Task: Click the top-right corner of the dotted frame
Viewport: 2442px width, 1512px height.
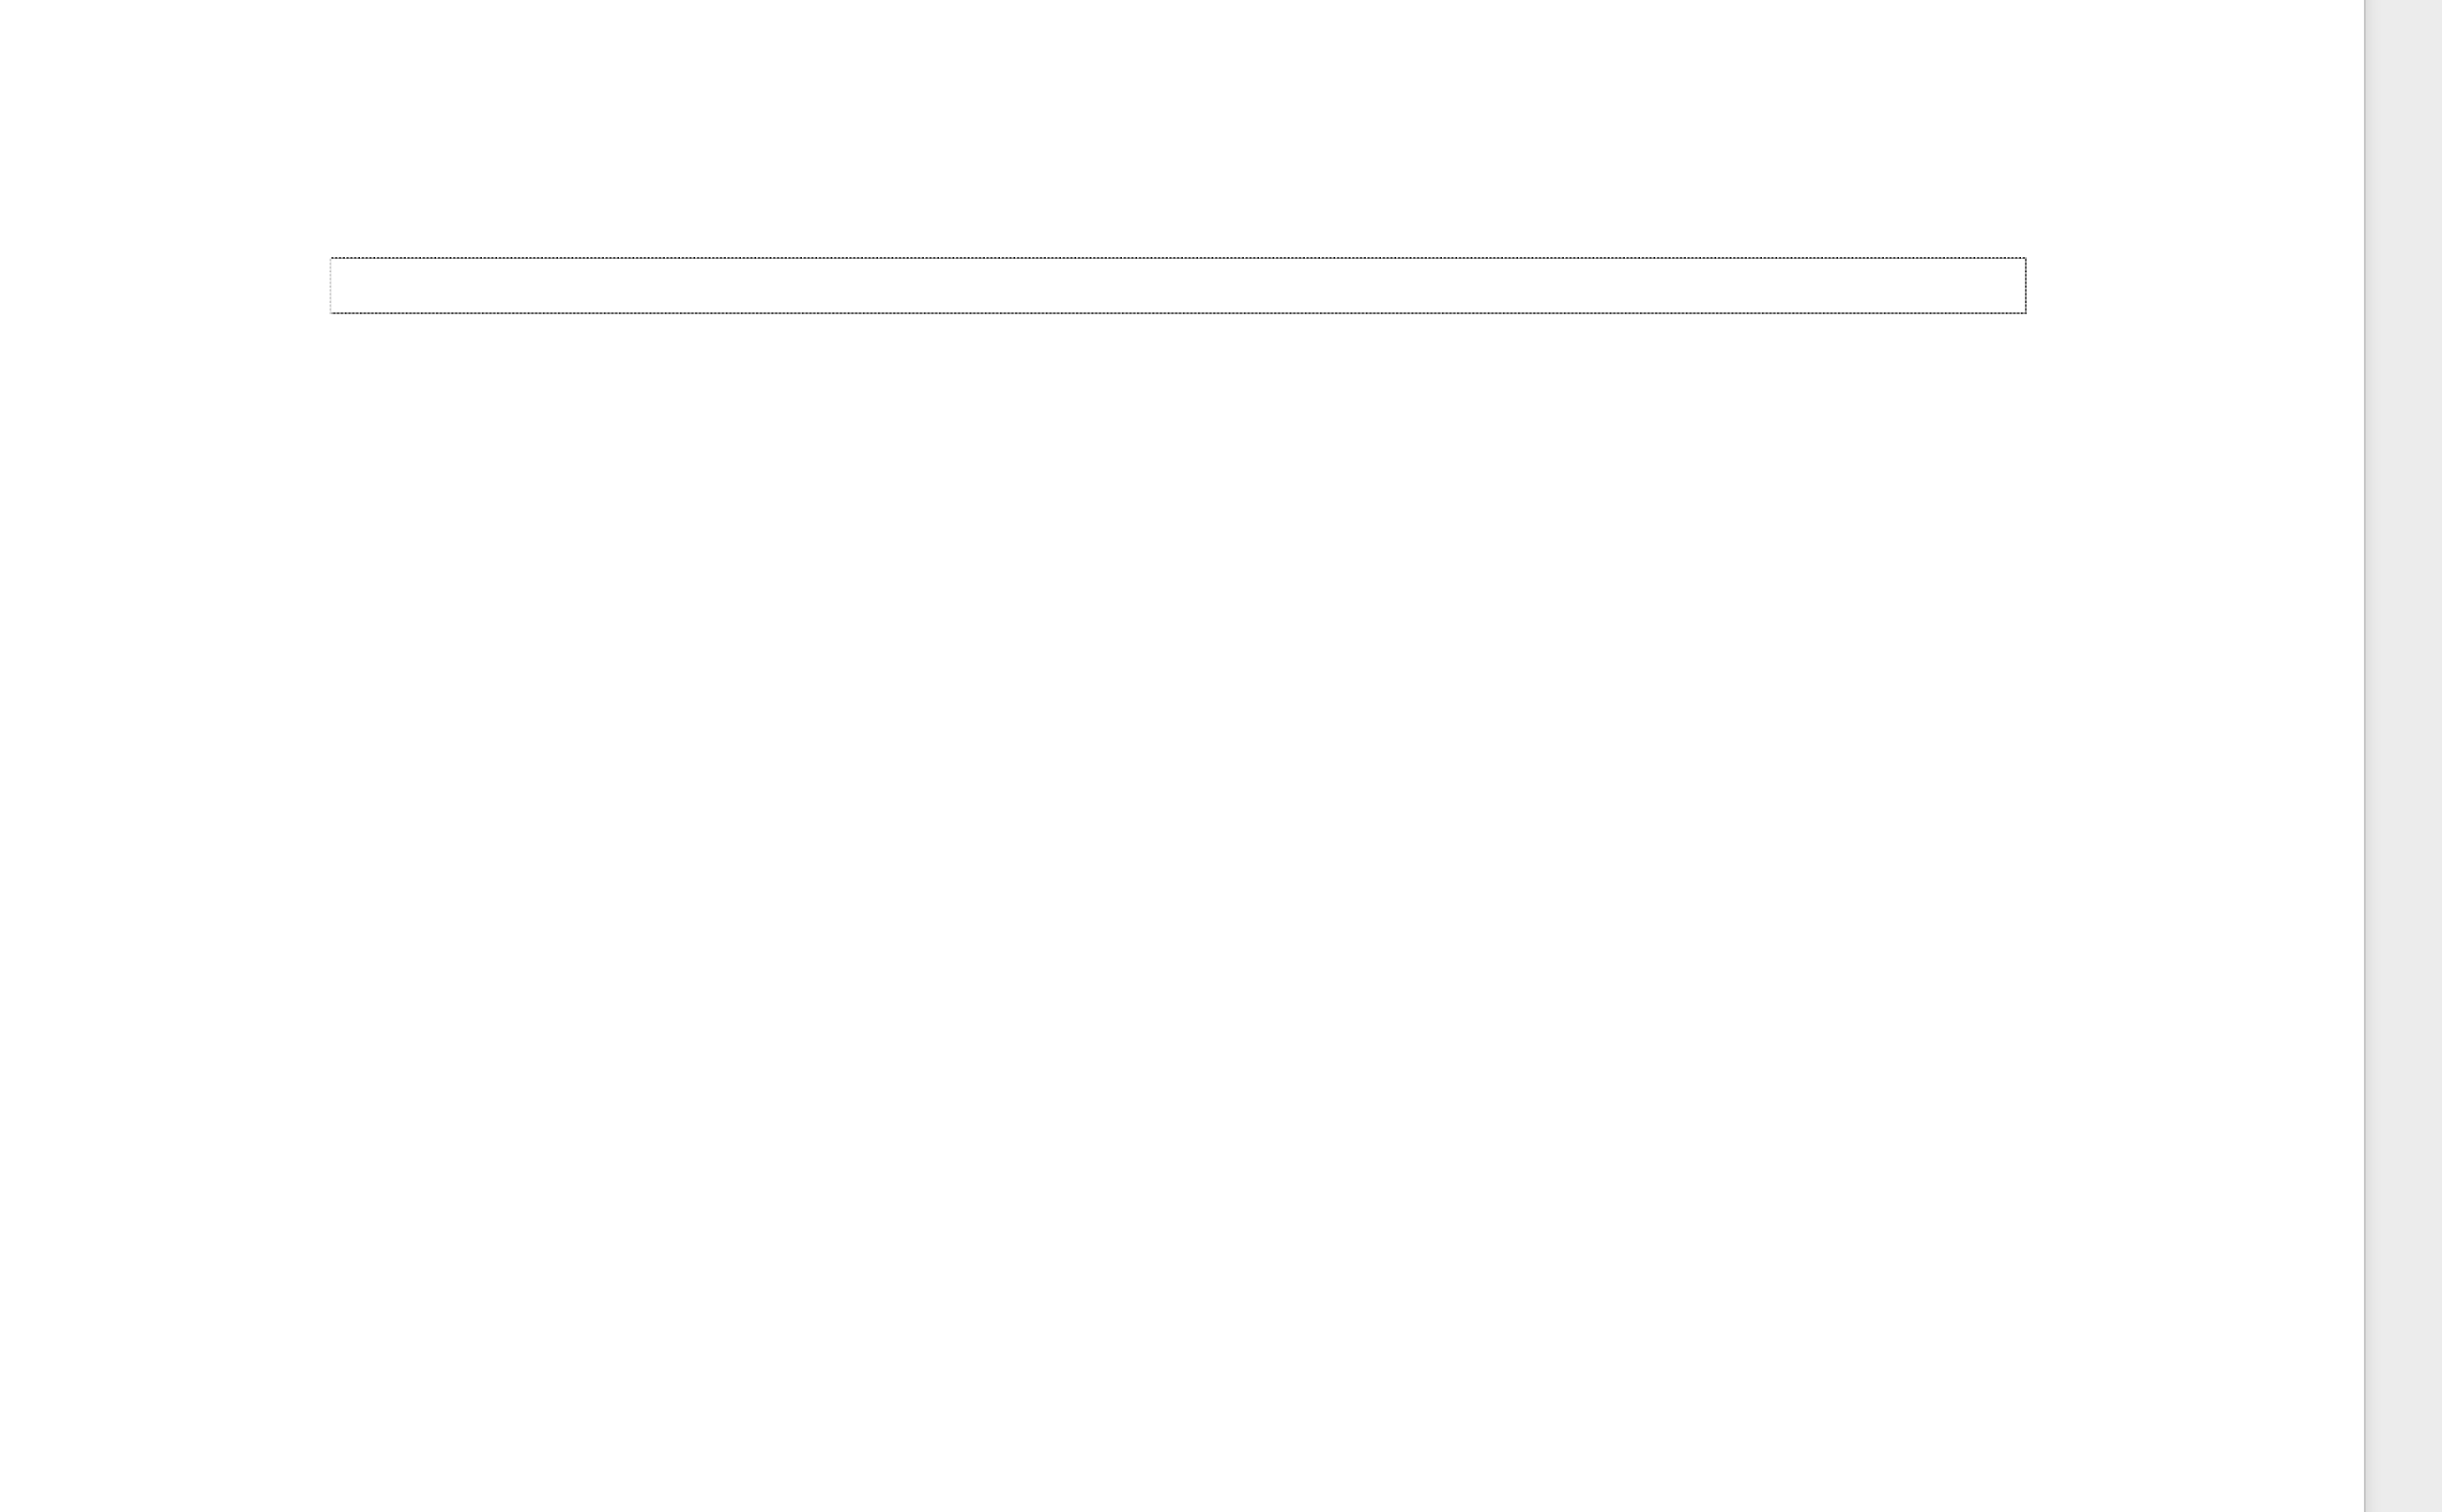Action: pyautogui.click(x=2026, y=258)
